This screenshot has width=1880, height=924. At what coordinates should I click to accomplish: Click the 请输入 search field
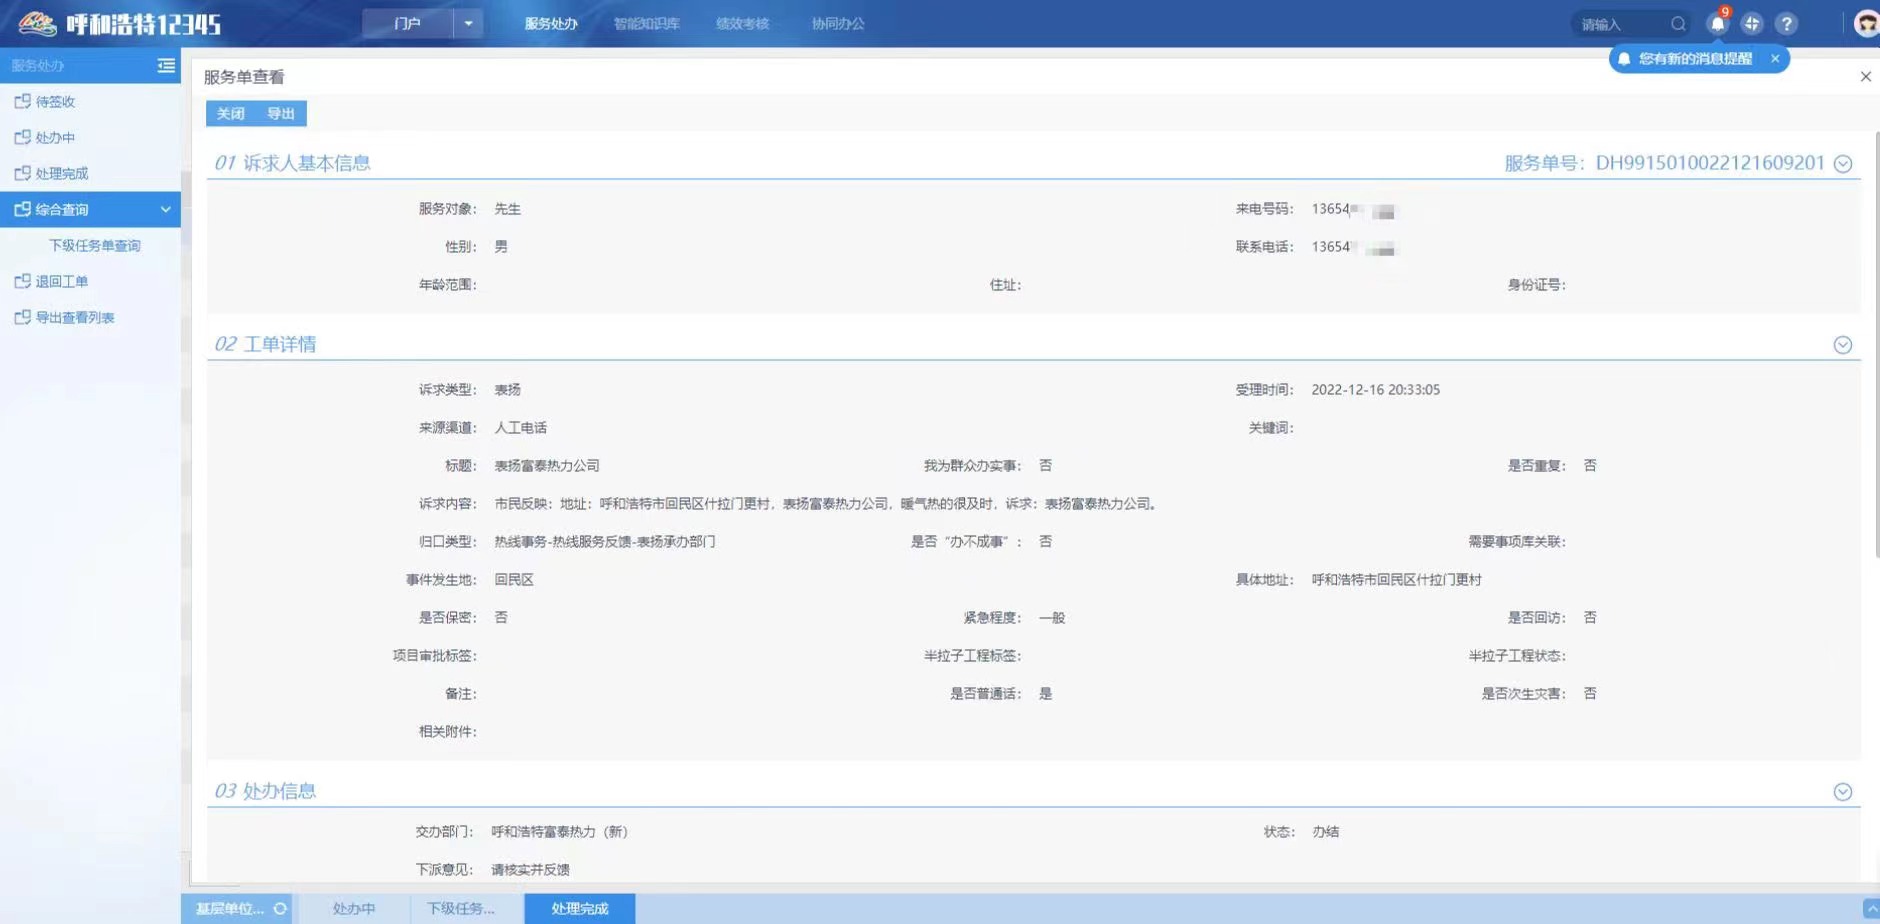pyautogui.click(x=1618, y=24)
